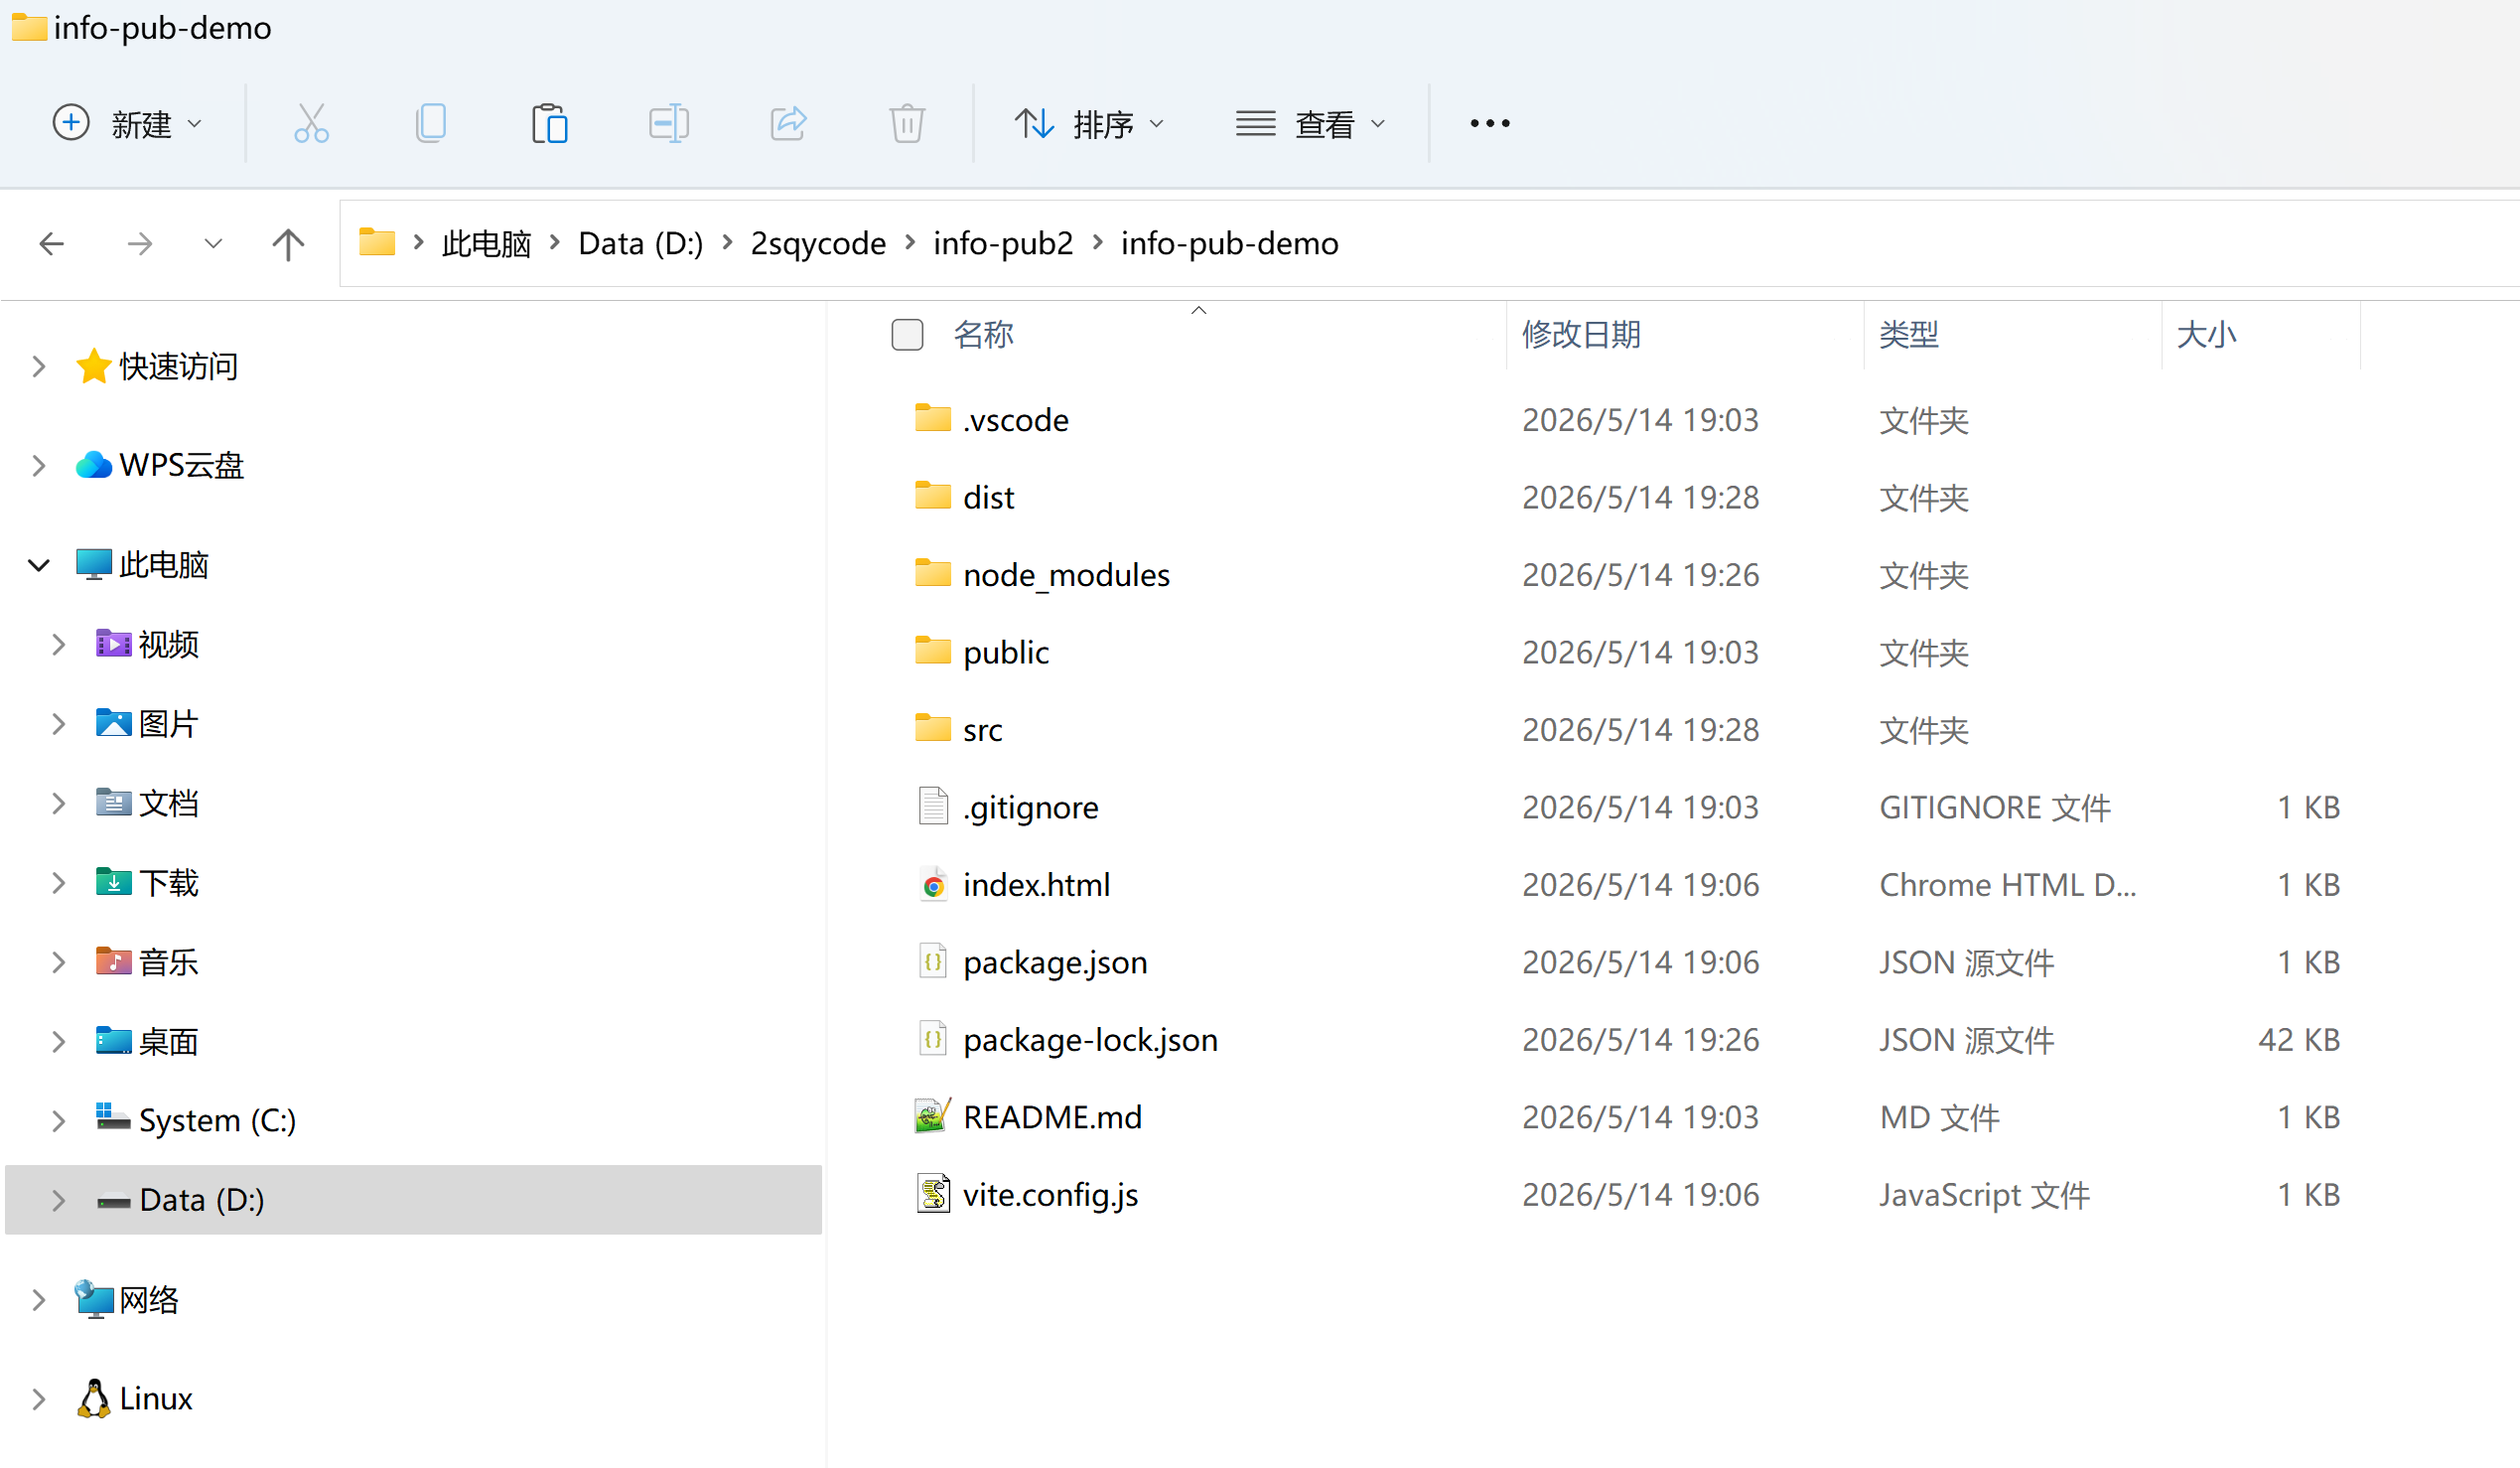
Task: Click the Cut scissors icon in toolbar
Action: [311, 124]
